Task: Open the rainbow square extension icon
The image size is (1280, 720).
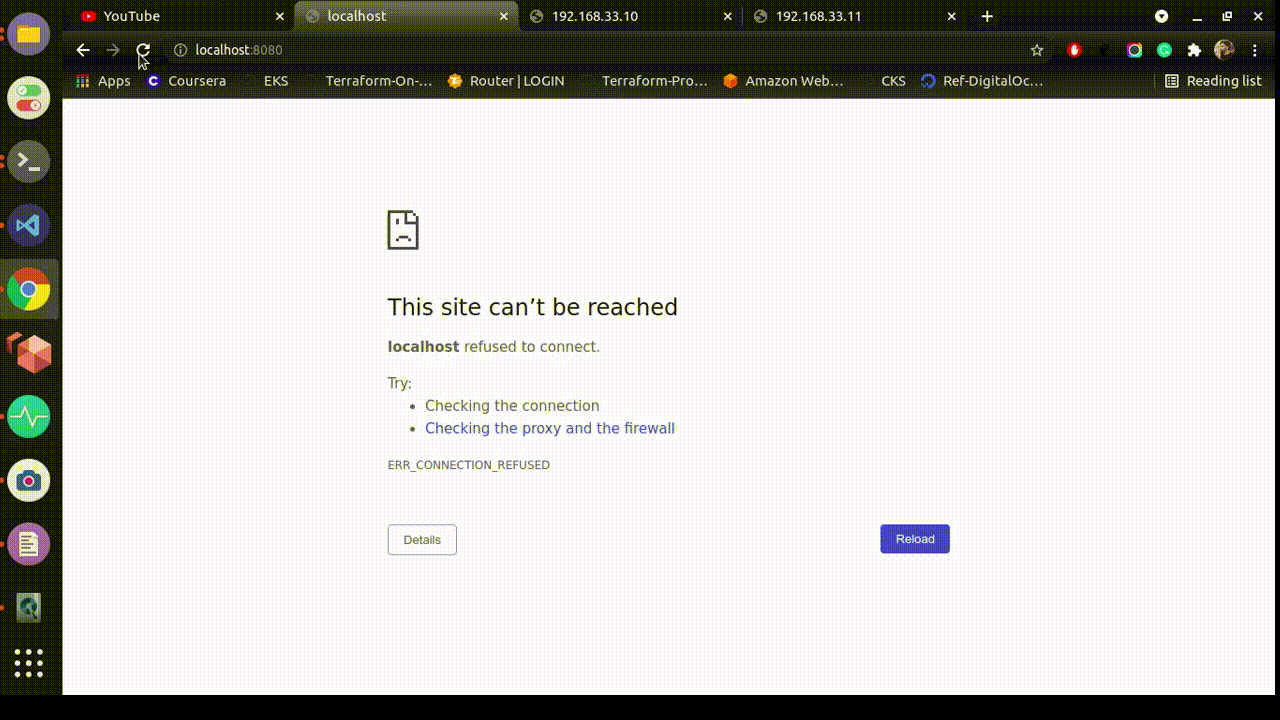Action: [x=1134, y=50]
